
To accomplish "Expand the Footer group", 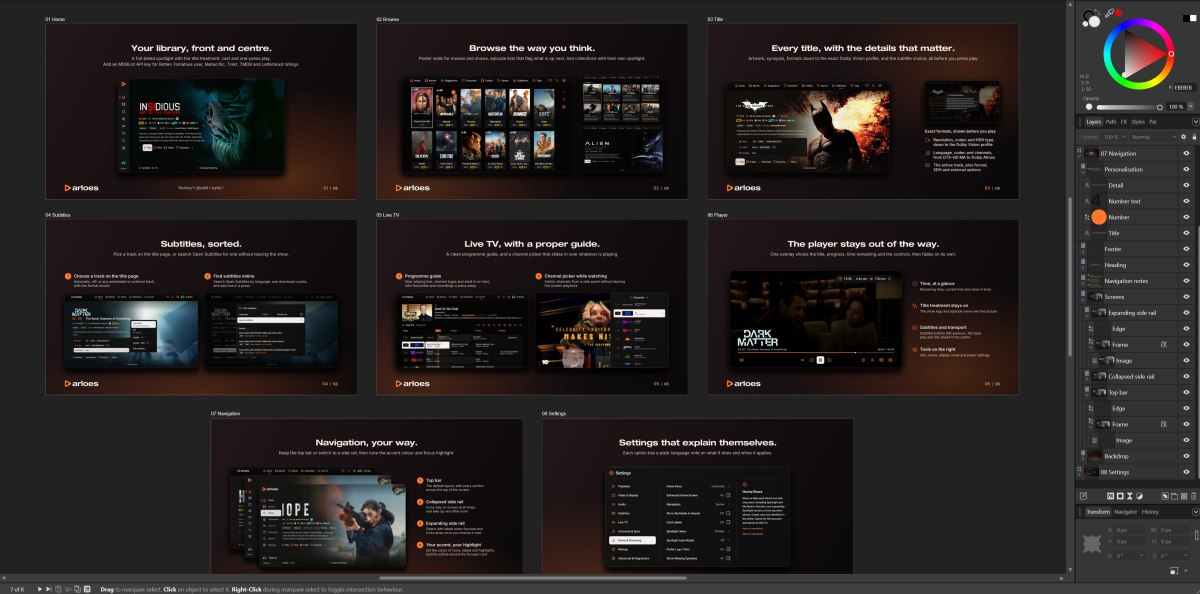I will click(x=1083, y=252).
